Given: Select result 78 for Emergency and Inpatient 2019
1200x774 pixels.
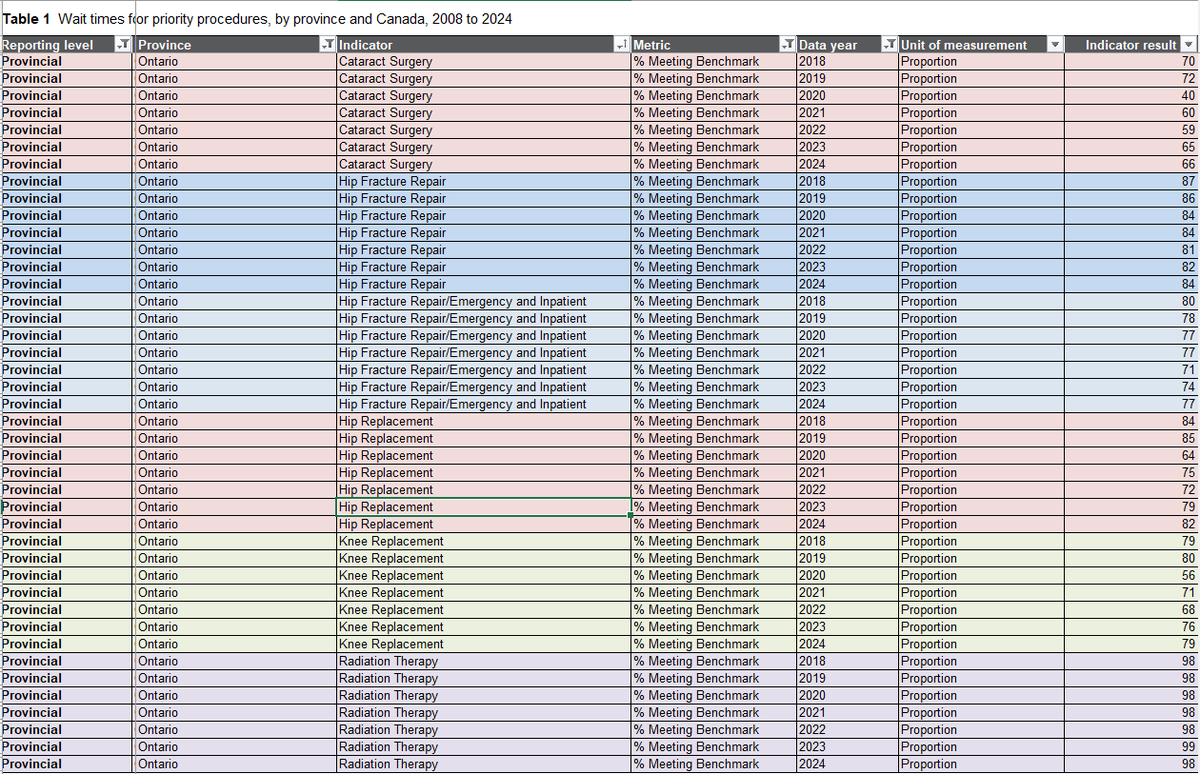Looking at the screenshot, I should click(1131, 318).
